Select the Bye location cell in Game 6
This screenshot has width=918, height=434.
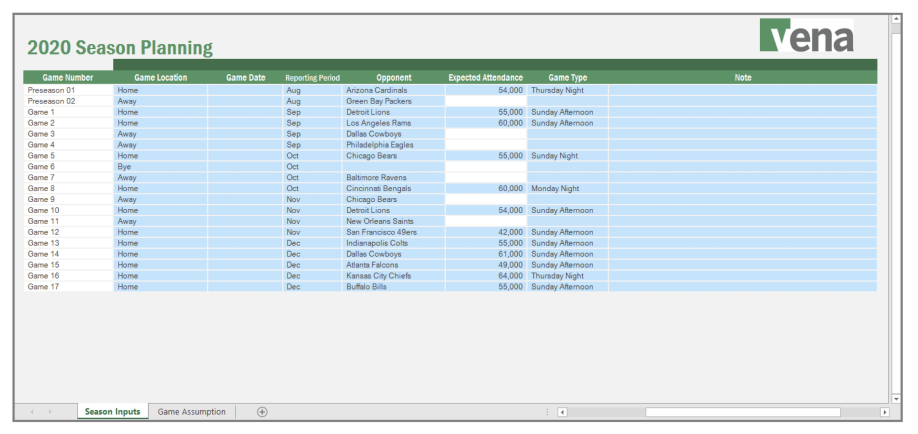[x=160, y=167]
